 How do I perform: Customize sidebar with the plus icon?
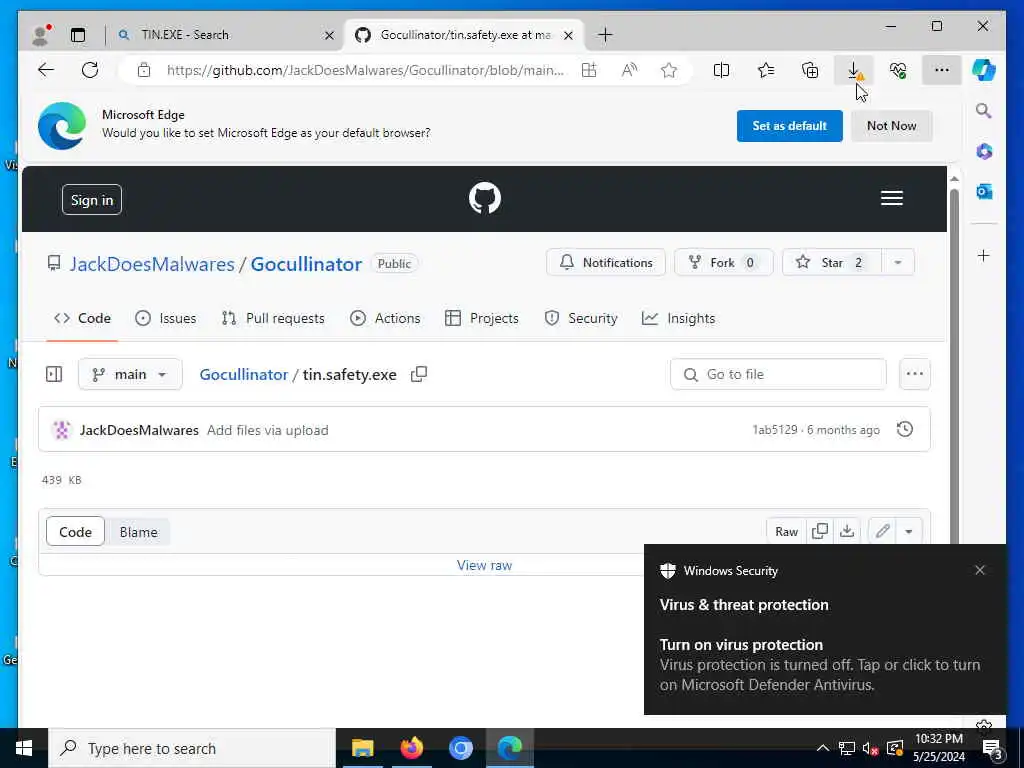pyautogui.click(x=984, y=255)
